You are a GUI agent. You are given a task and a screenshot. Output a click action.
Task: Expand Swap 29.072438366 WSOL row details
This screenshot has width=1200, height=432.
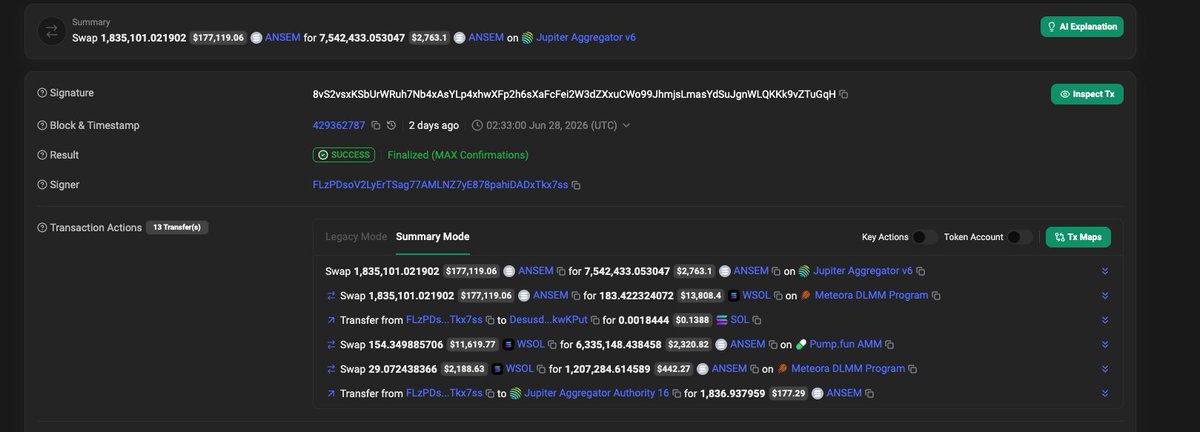1105,369
